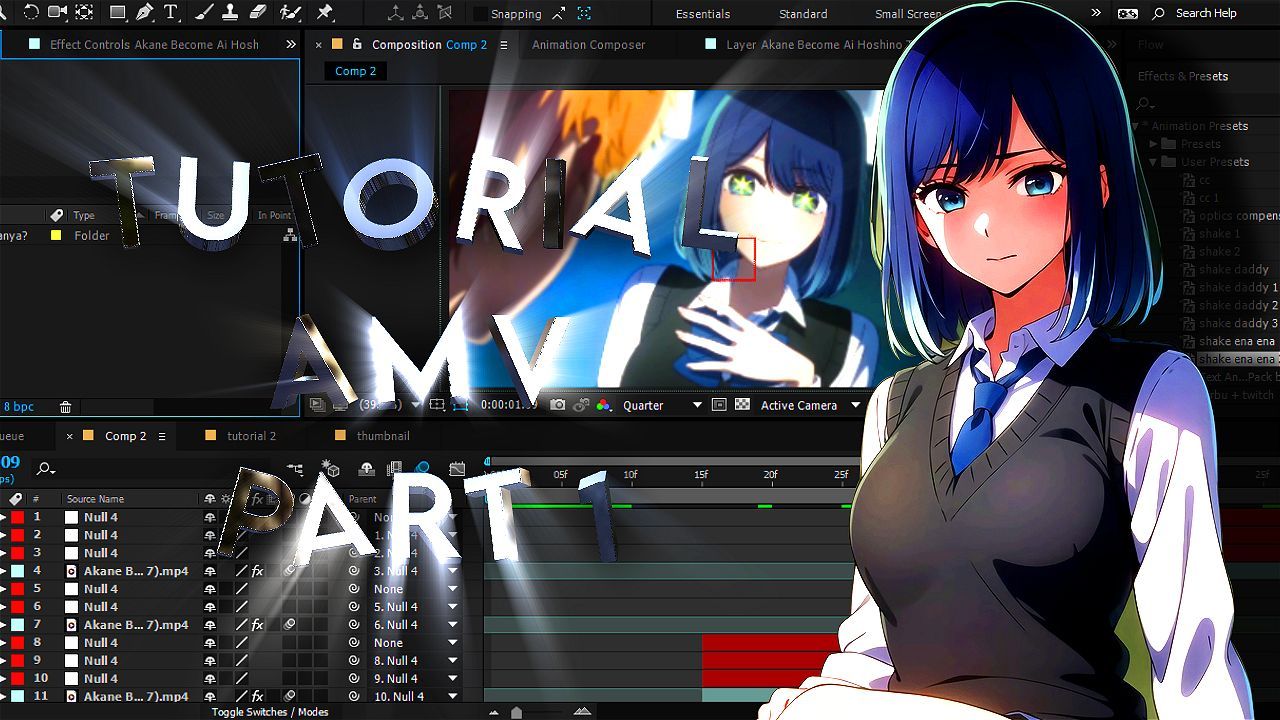Select the Eraser tool
This screenshot has width=1280, height=720.
point(257,13)
